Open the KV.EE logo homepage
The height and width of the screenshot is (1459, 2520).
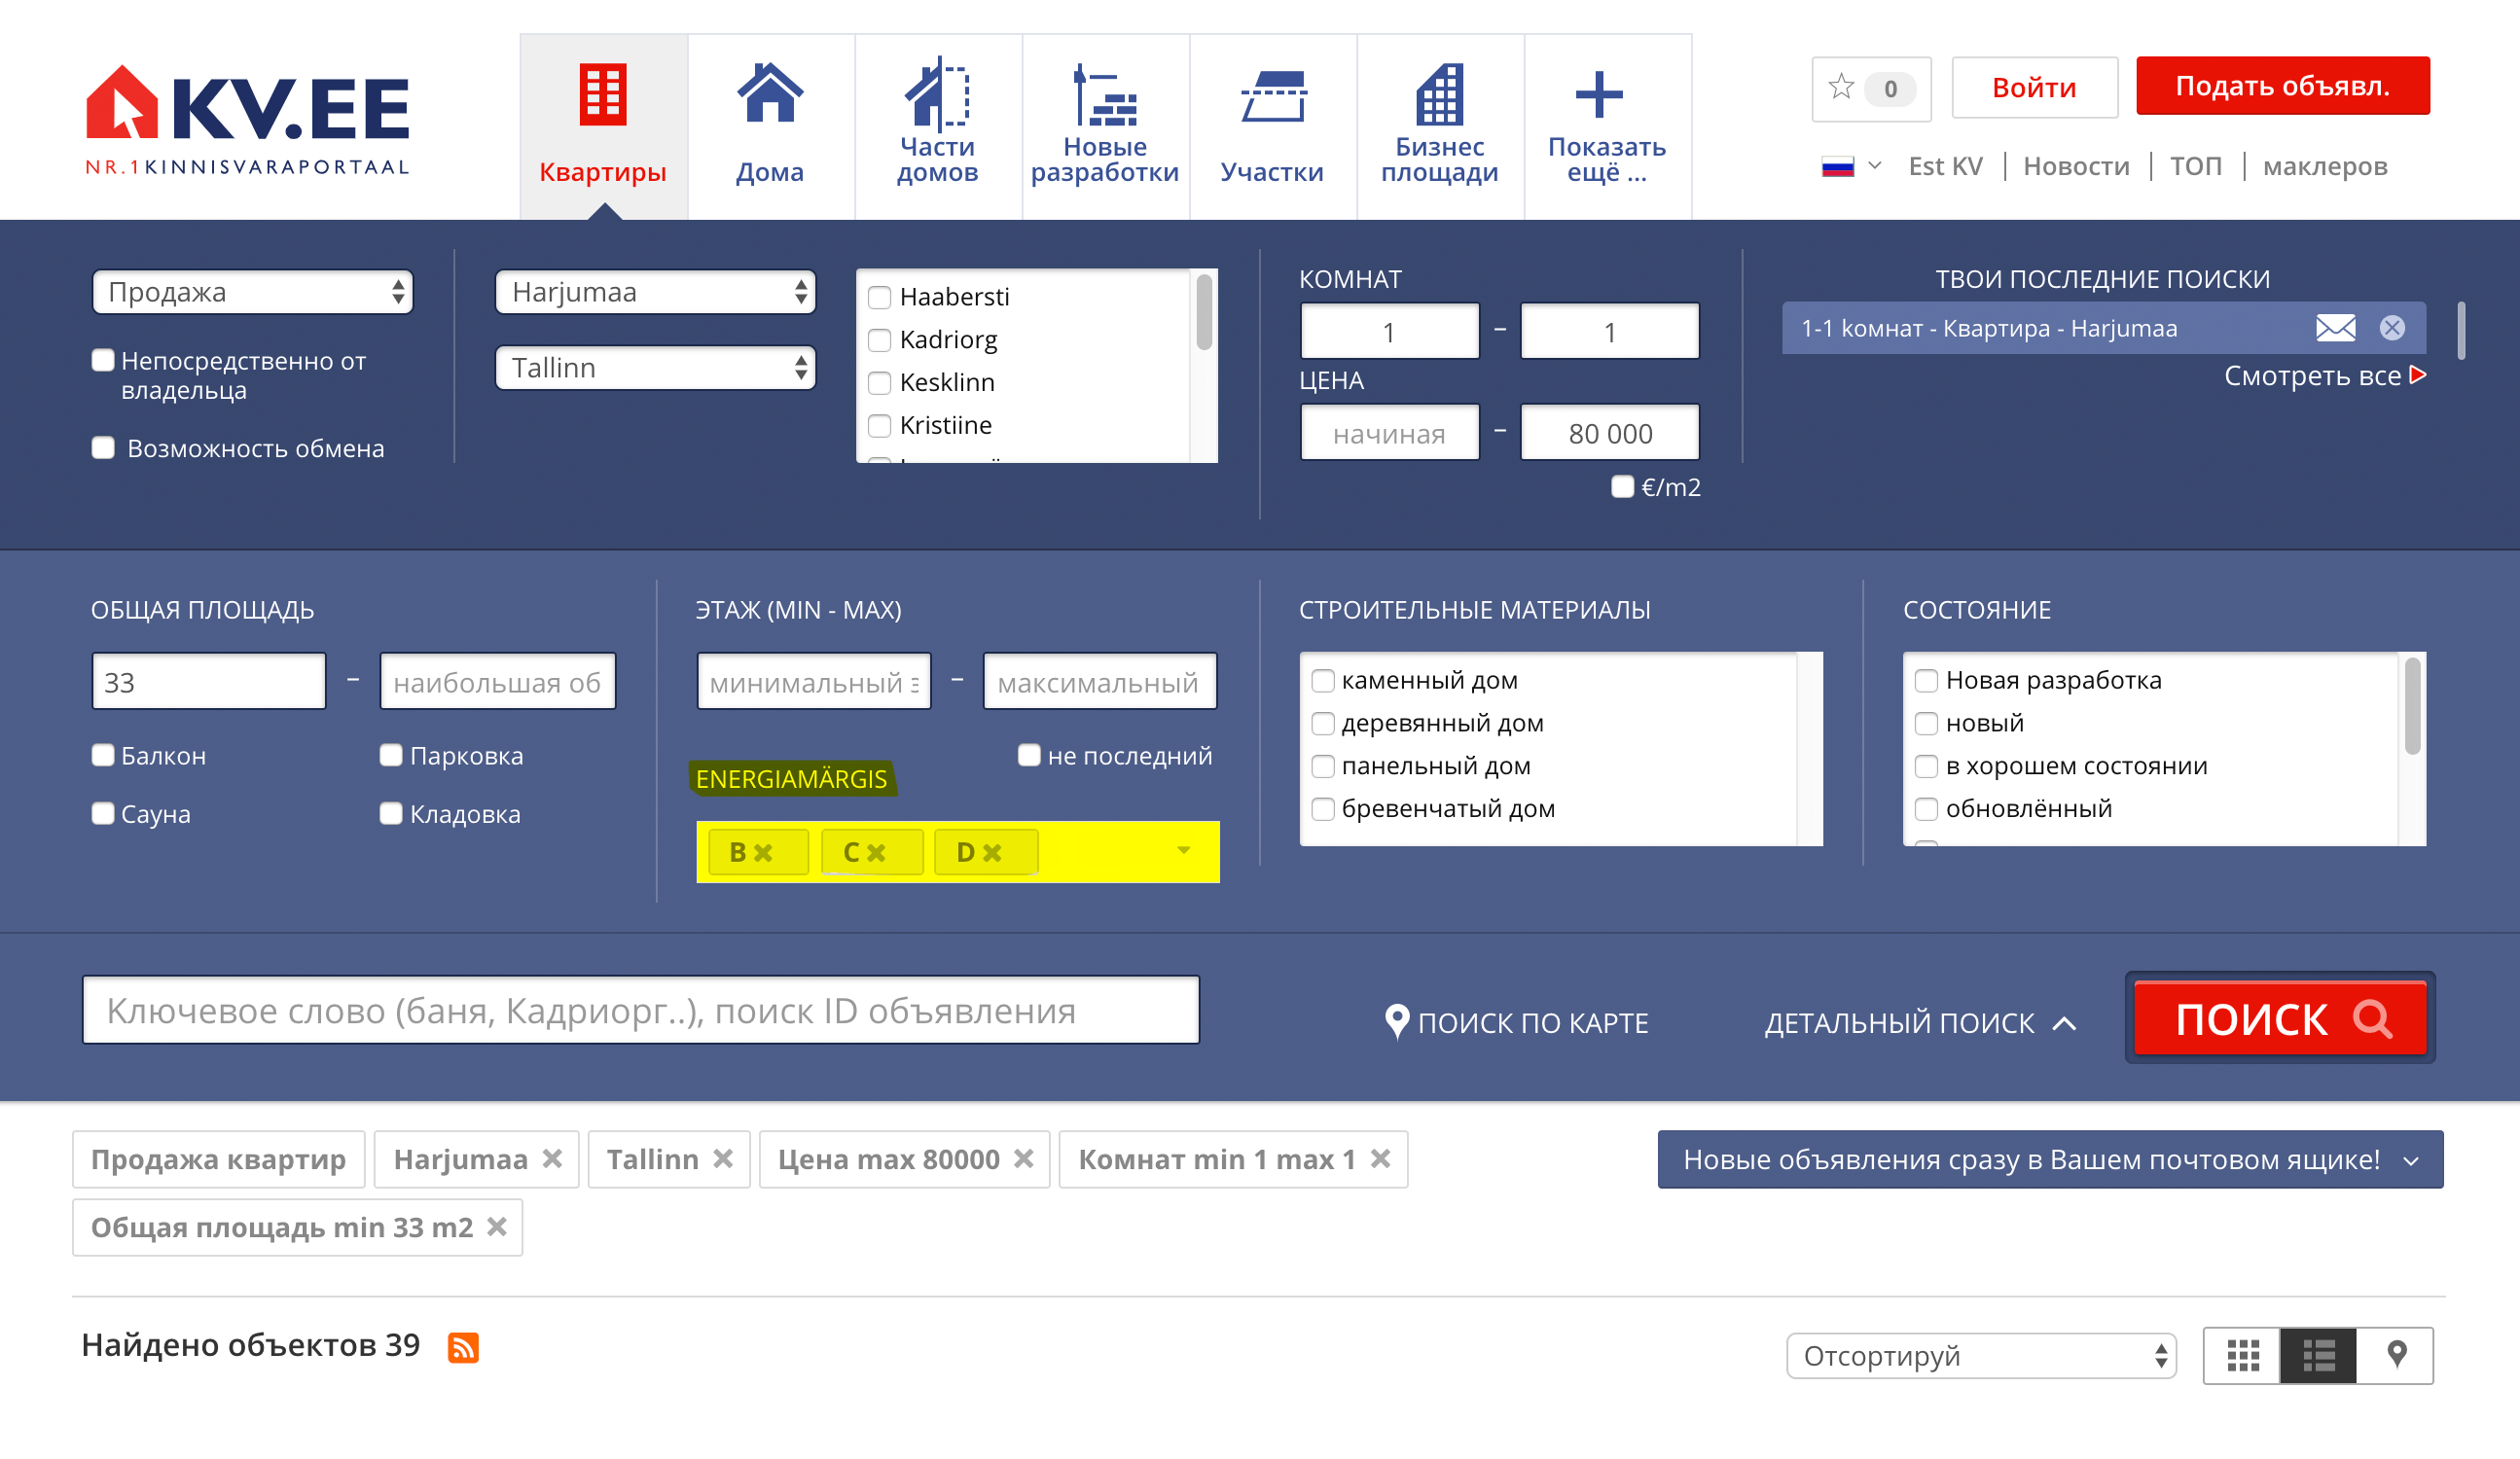[x=247, y=119]
